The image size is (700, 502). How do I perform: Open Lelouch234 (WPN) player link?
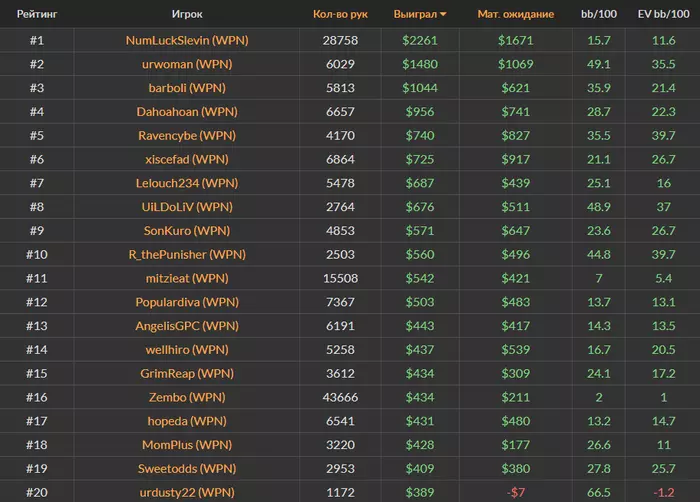(x=187, y=183)
